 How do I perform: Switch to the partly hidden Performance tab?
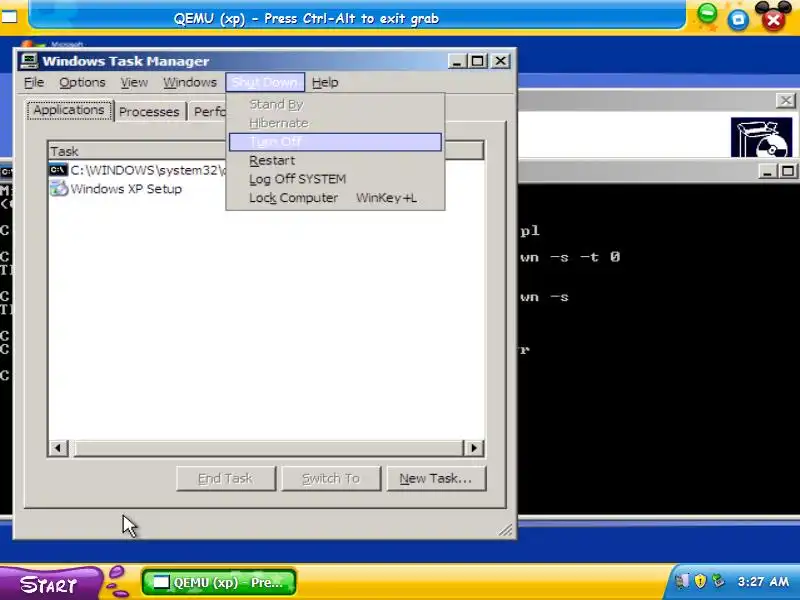(208, 112)
